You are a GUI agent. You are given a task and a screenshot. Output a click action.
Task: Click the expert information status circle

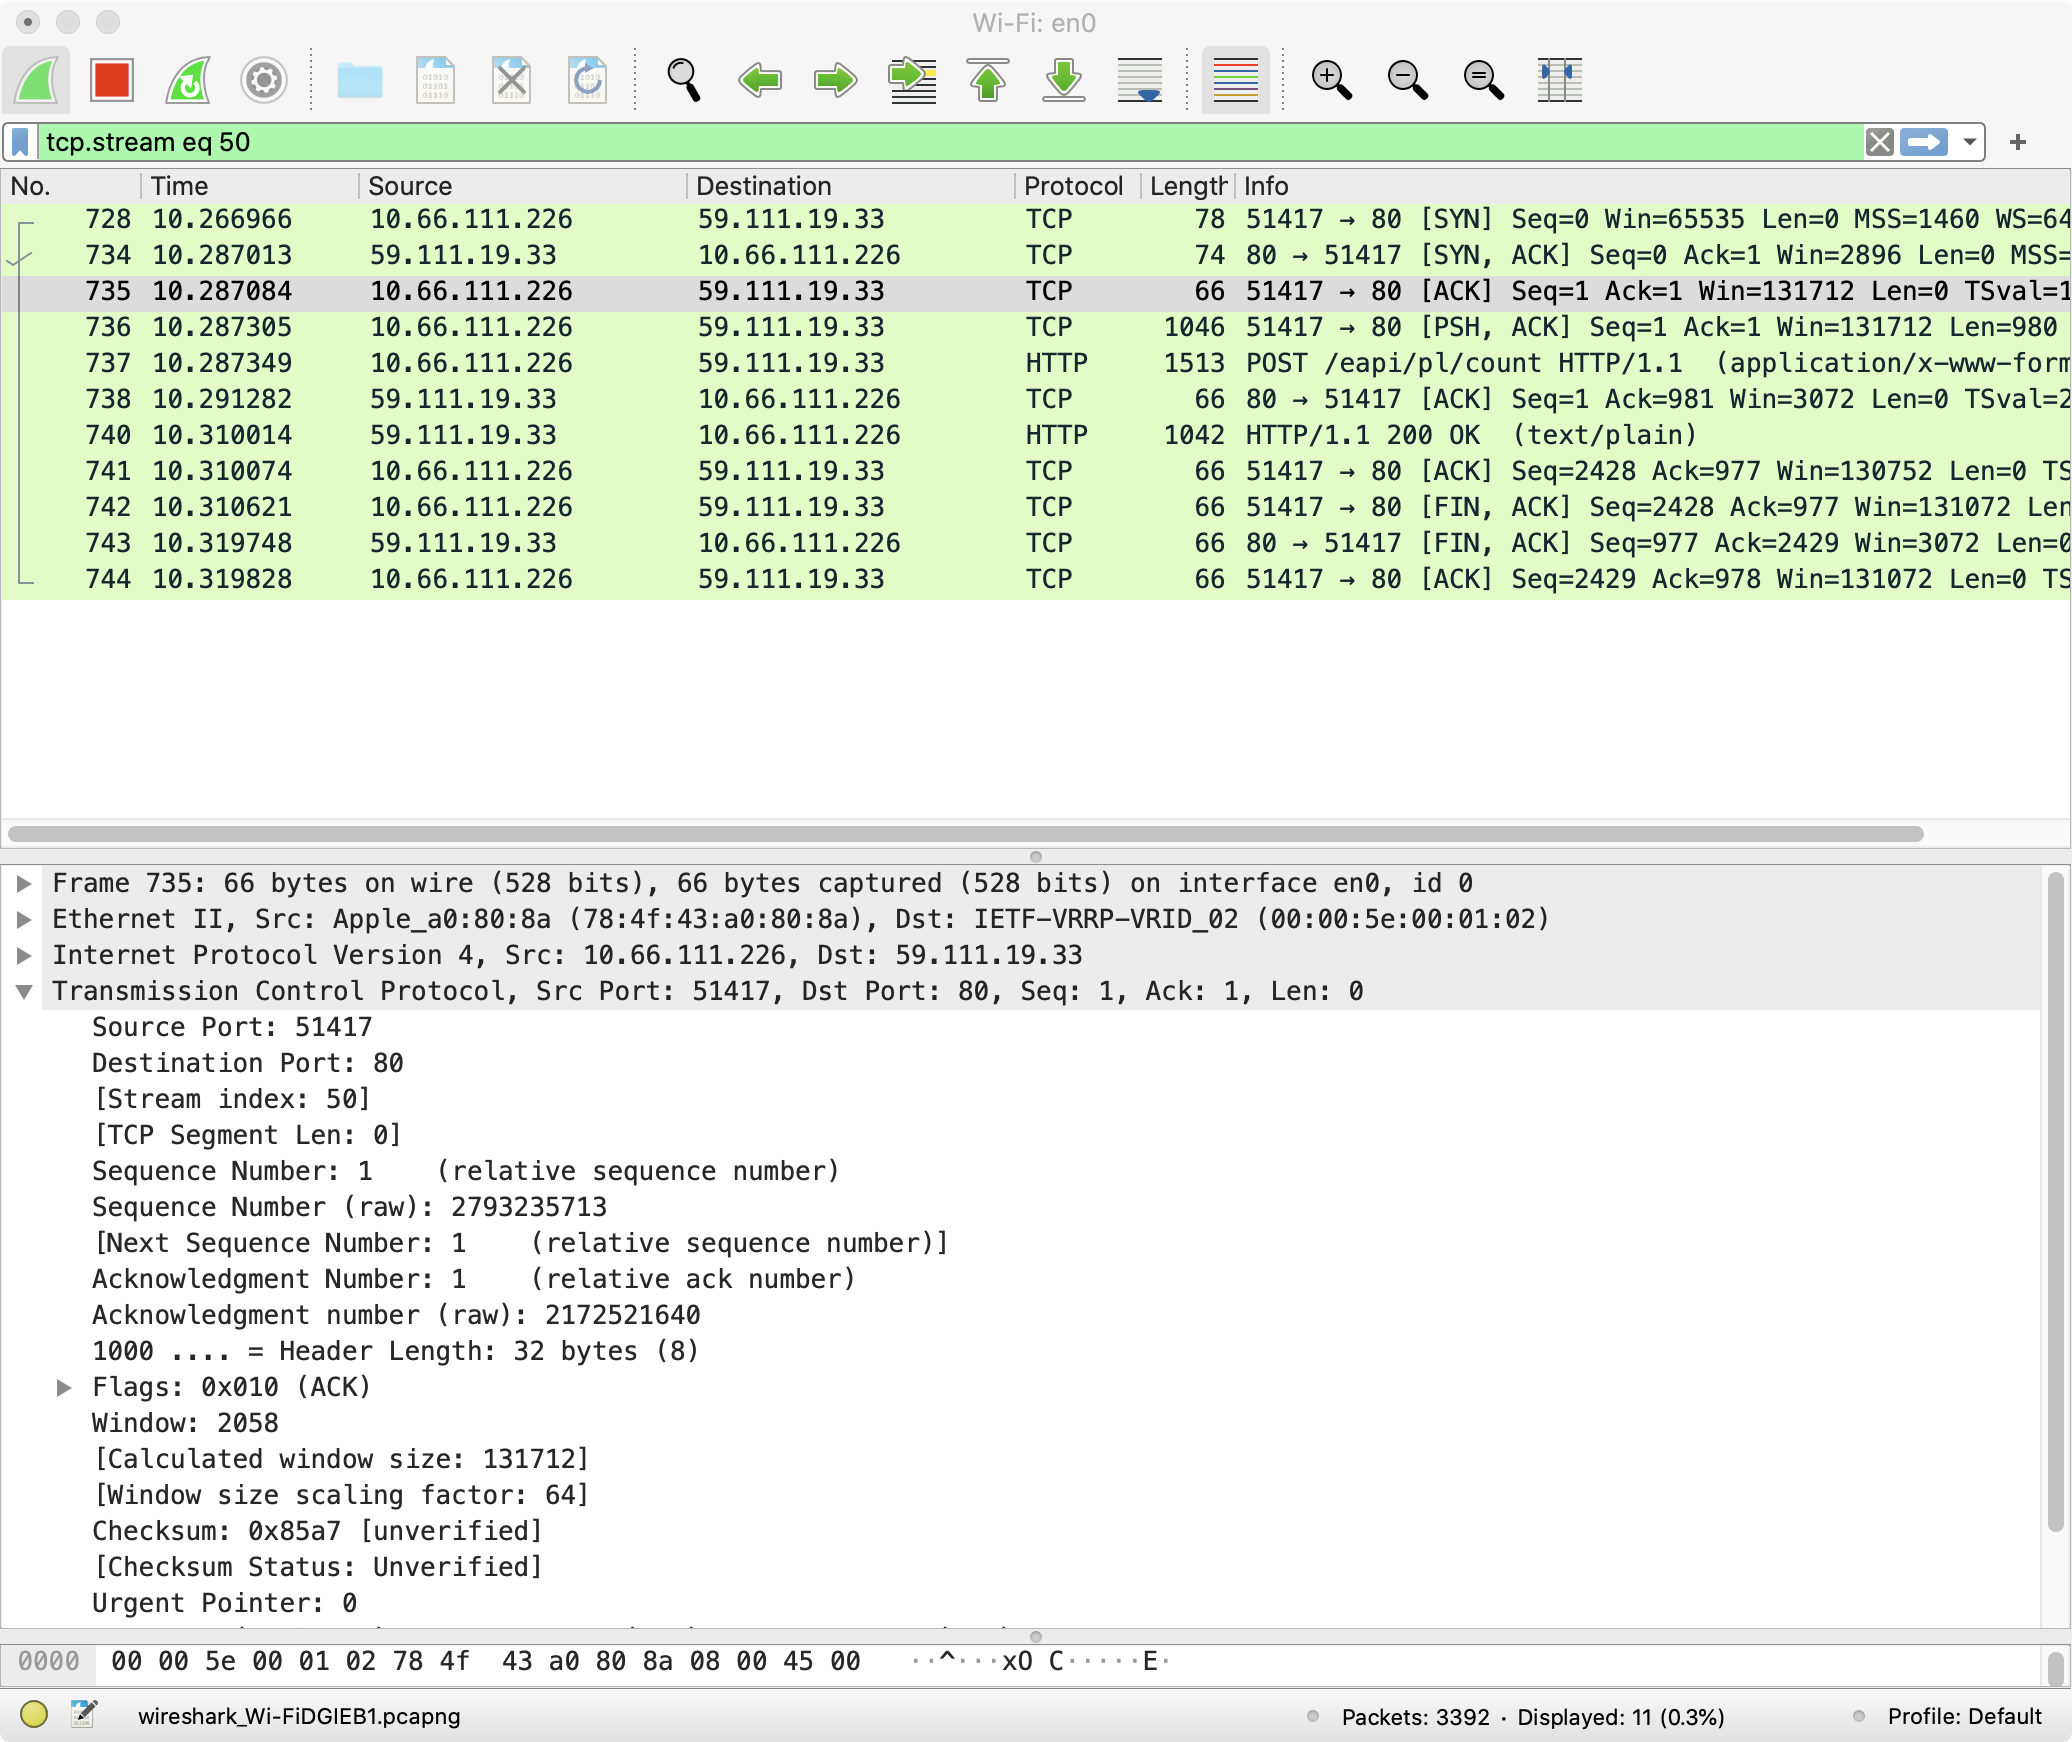[34, 1715]
